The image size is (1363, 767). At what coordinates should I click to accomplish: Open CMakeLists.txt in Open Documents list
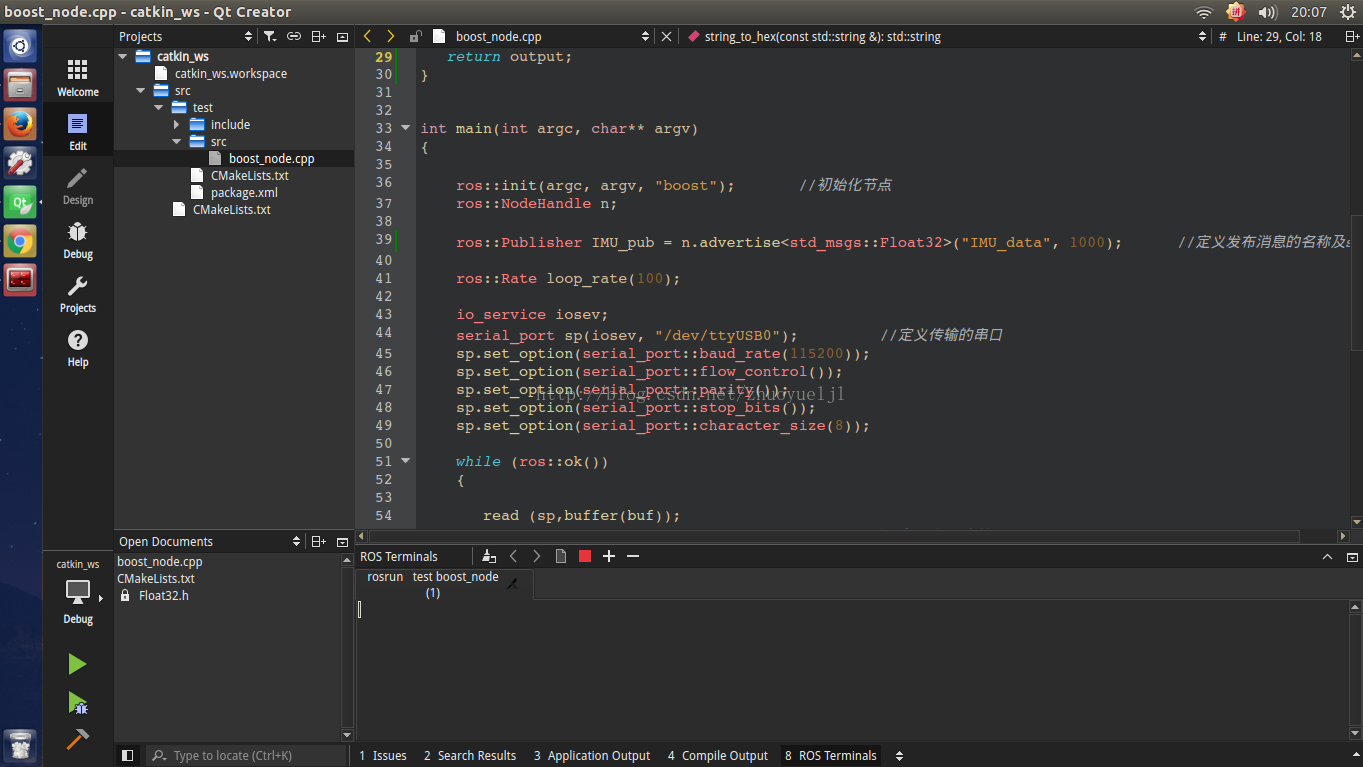(156, 578)
